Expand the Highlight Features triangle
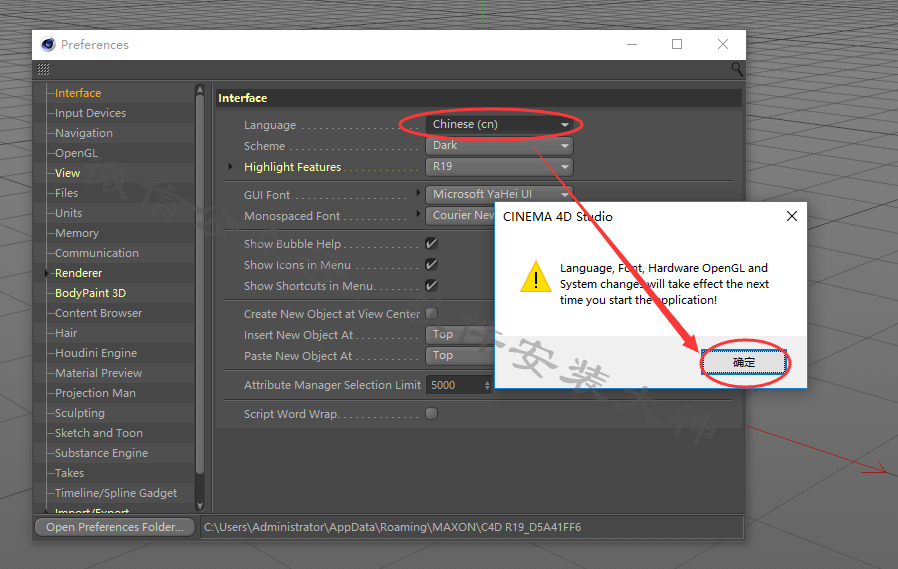 230,167
